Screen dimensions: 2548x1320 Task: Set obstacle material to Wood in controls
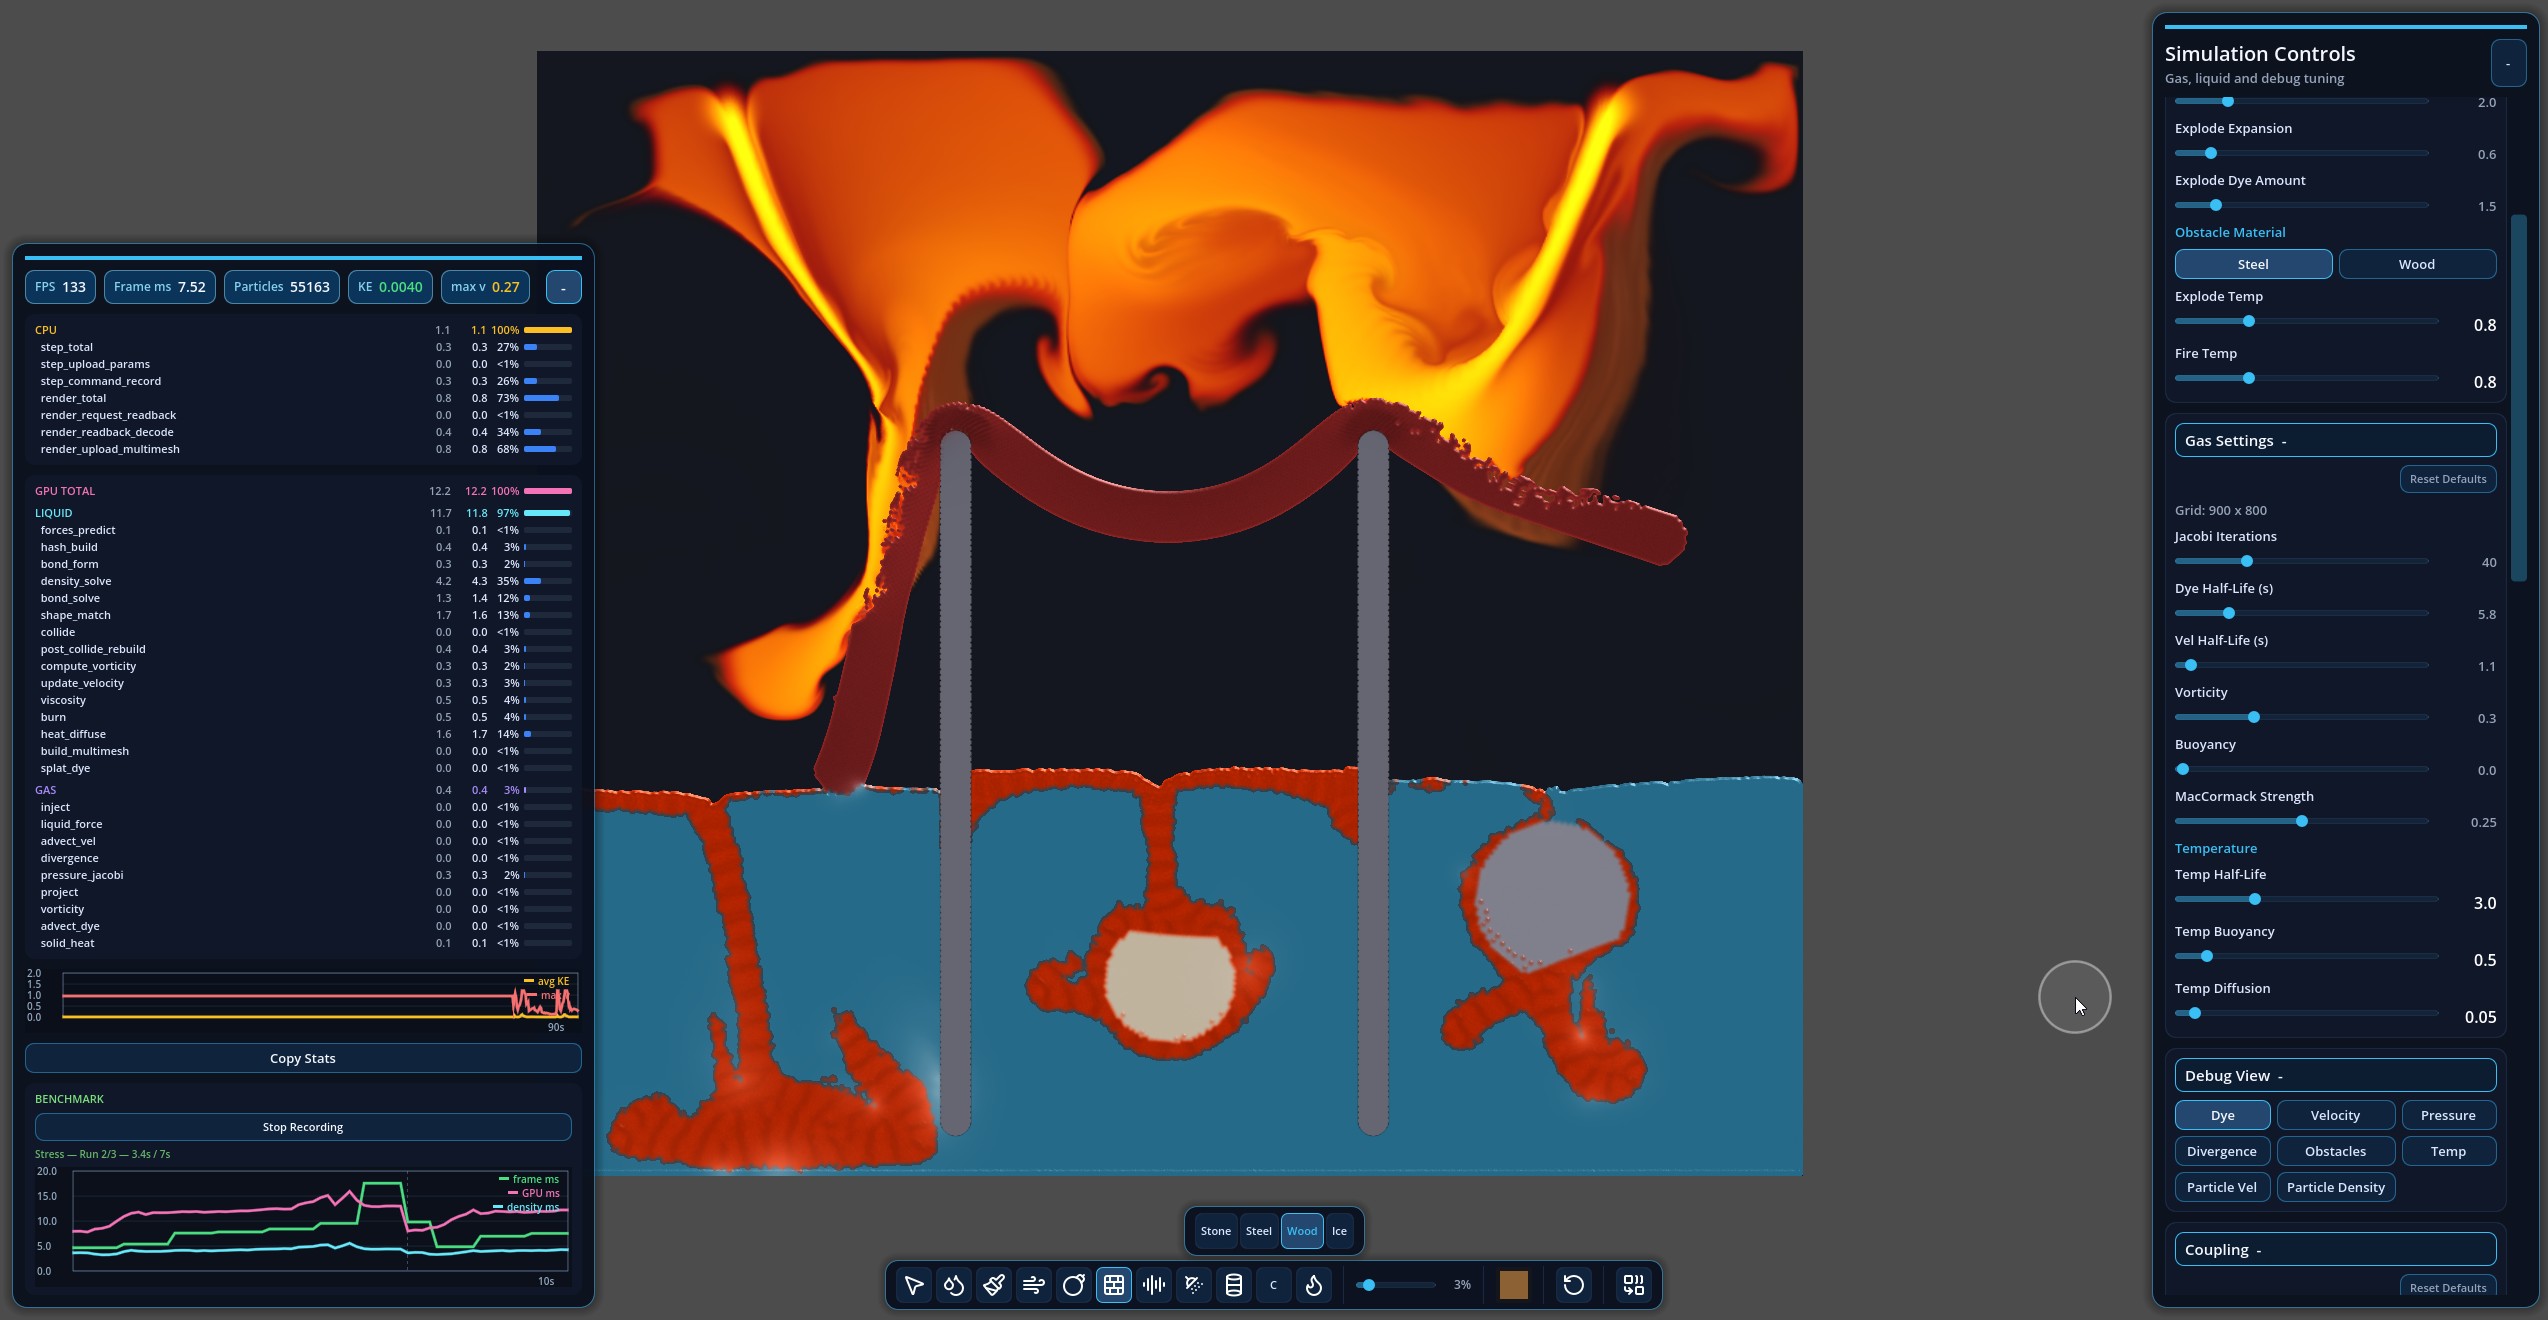pyautogui.click(x=2416, y=264)
